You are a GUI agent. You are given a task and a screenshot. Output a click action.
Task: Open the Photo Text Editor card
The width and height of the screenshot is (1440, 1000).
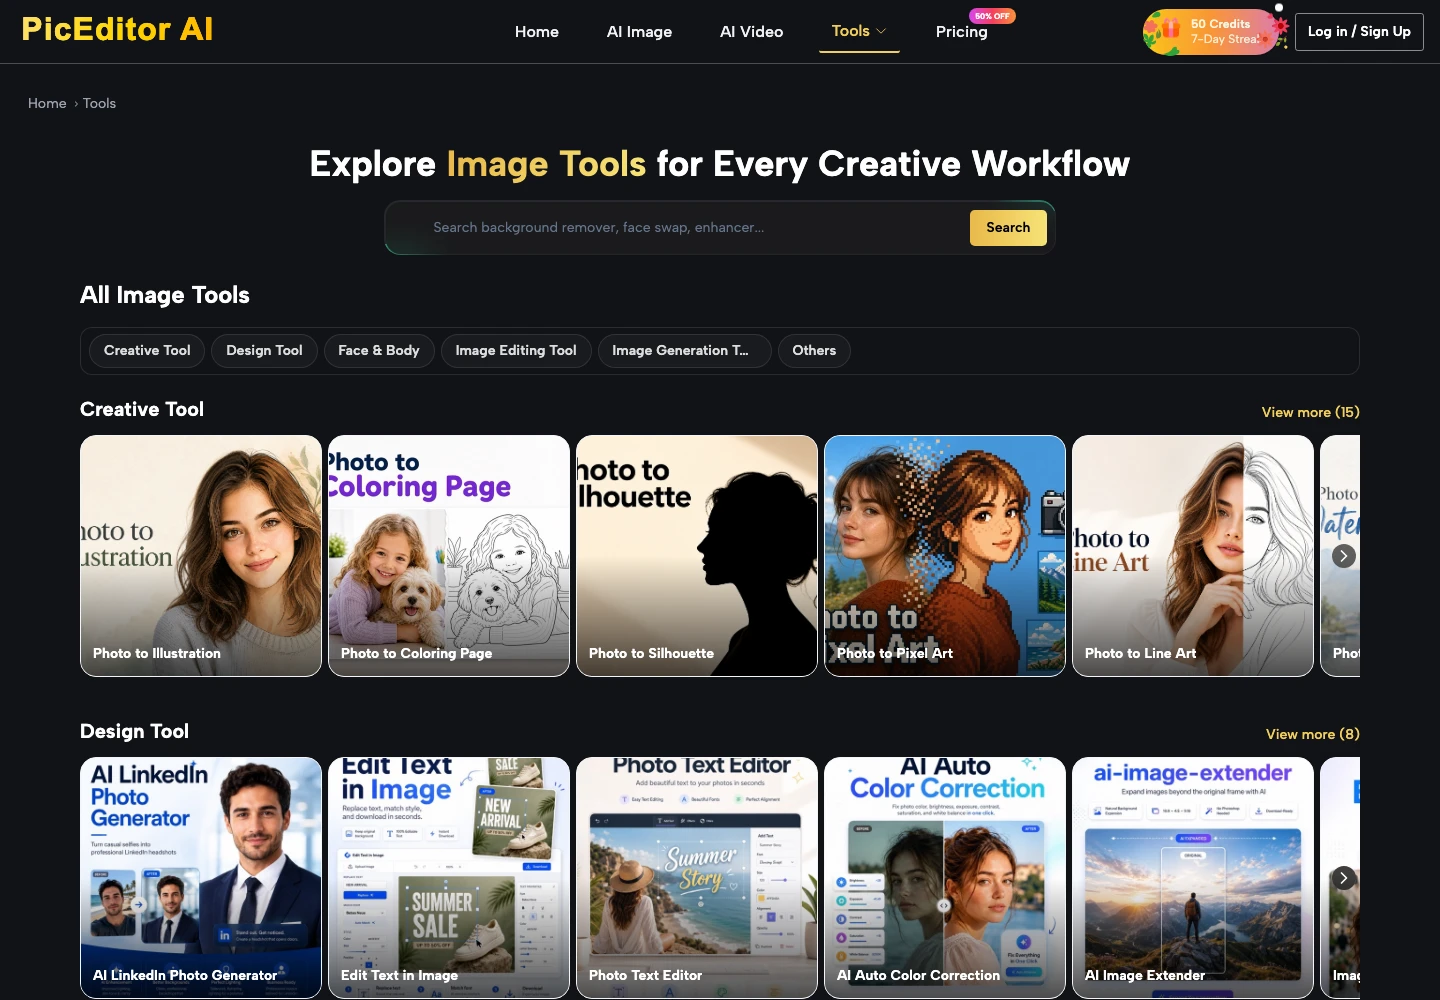click(697, 878)
